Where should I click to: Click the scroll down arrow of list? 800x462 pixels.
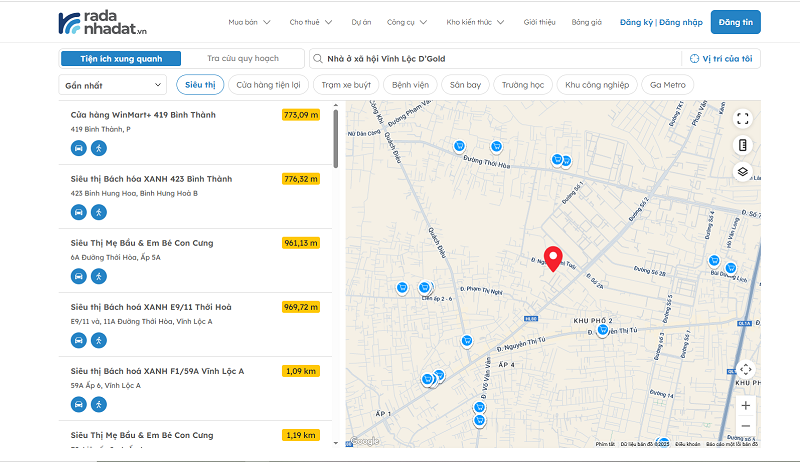coord(335,443)
